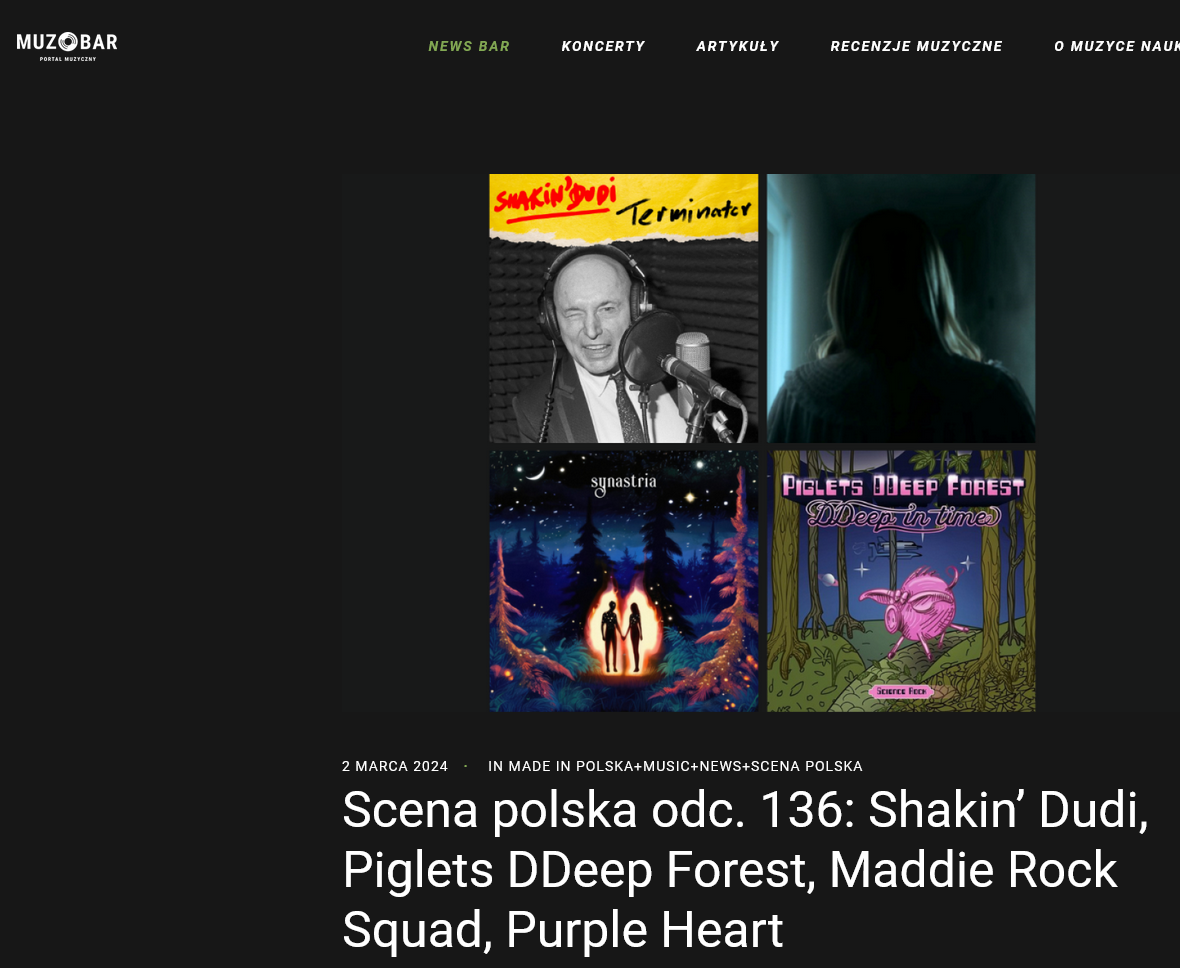
Task: Click the Portal Muzyczny tagline
Action: (x=68, y=59)
